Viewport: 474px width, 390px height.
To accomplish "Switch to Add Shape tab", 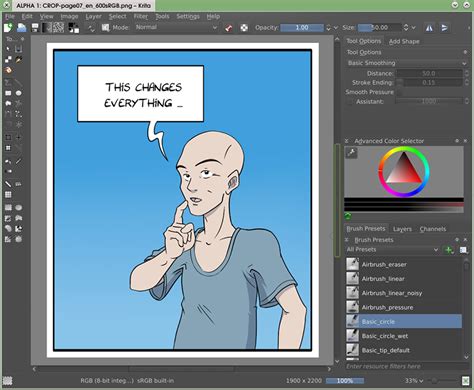I will (x=404, y=41).
